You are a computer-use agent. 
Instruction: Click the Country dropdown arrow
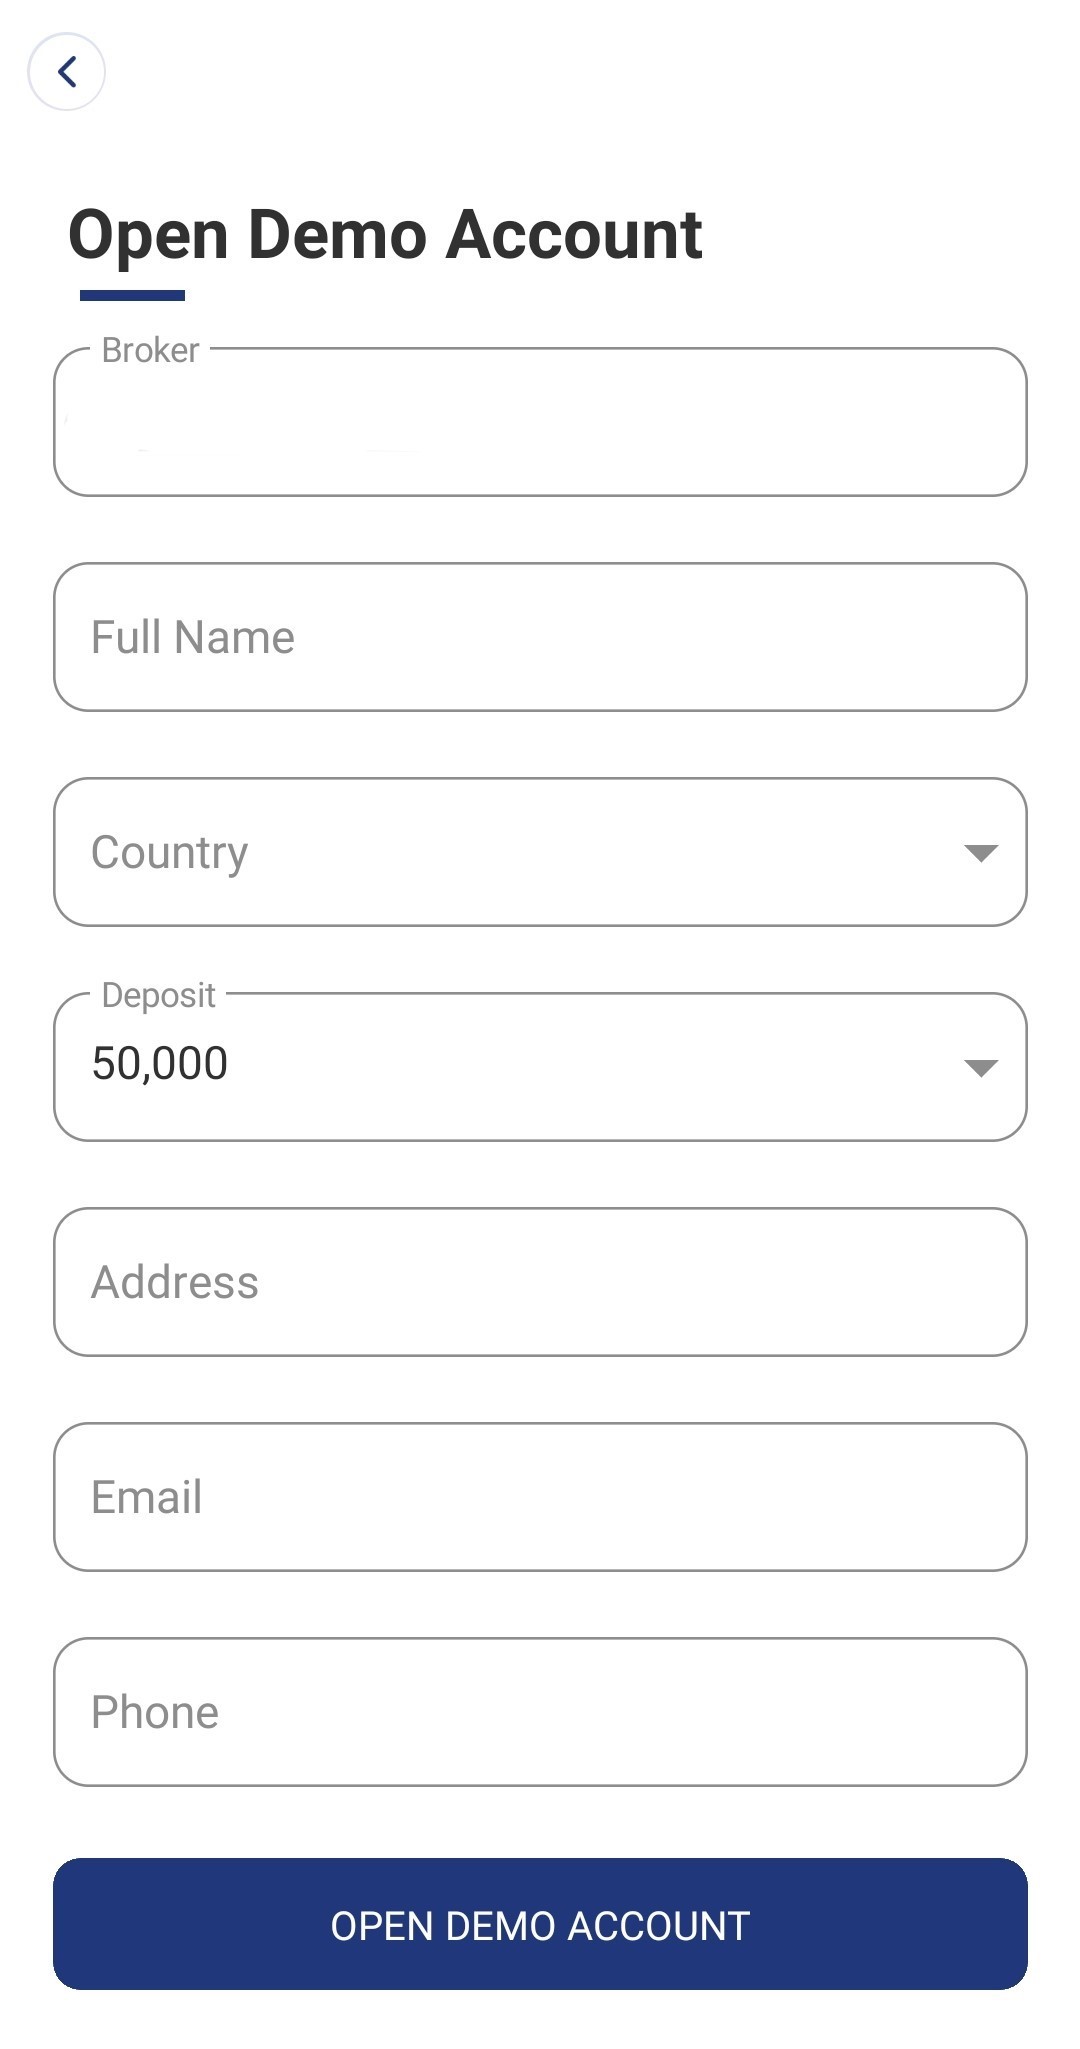(x=980, y=852)
